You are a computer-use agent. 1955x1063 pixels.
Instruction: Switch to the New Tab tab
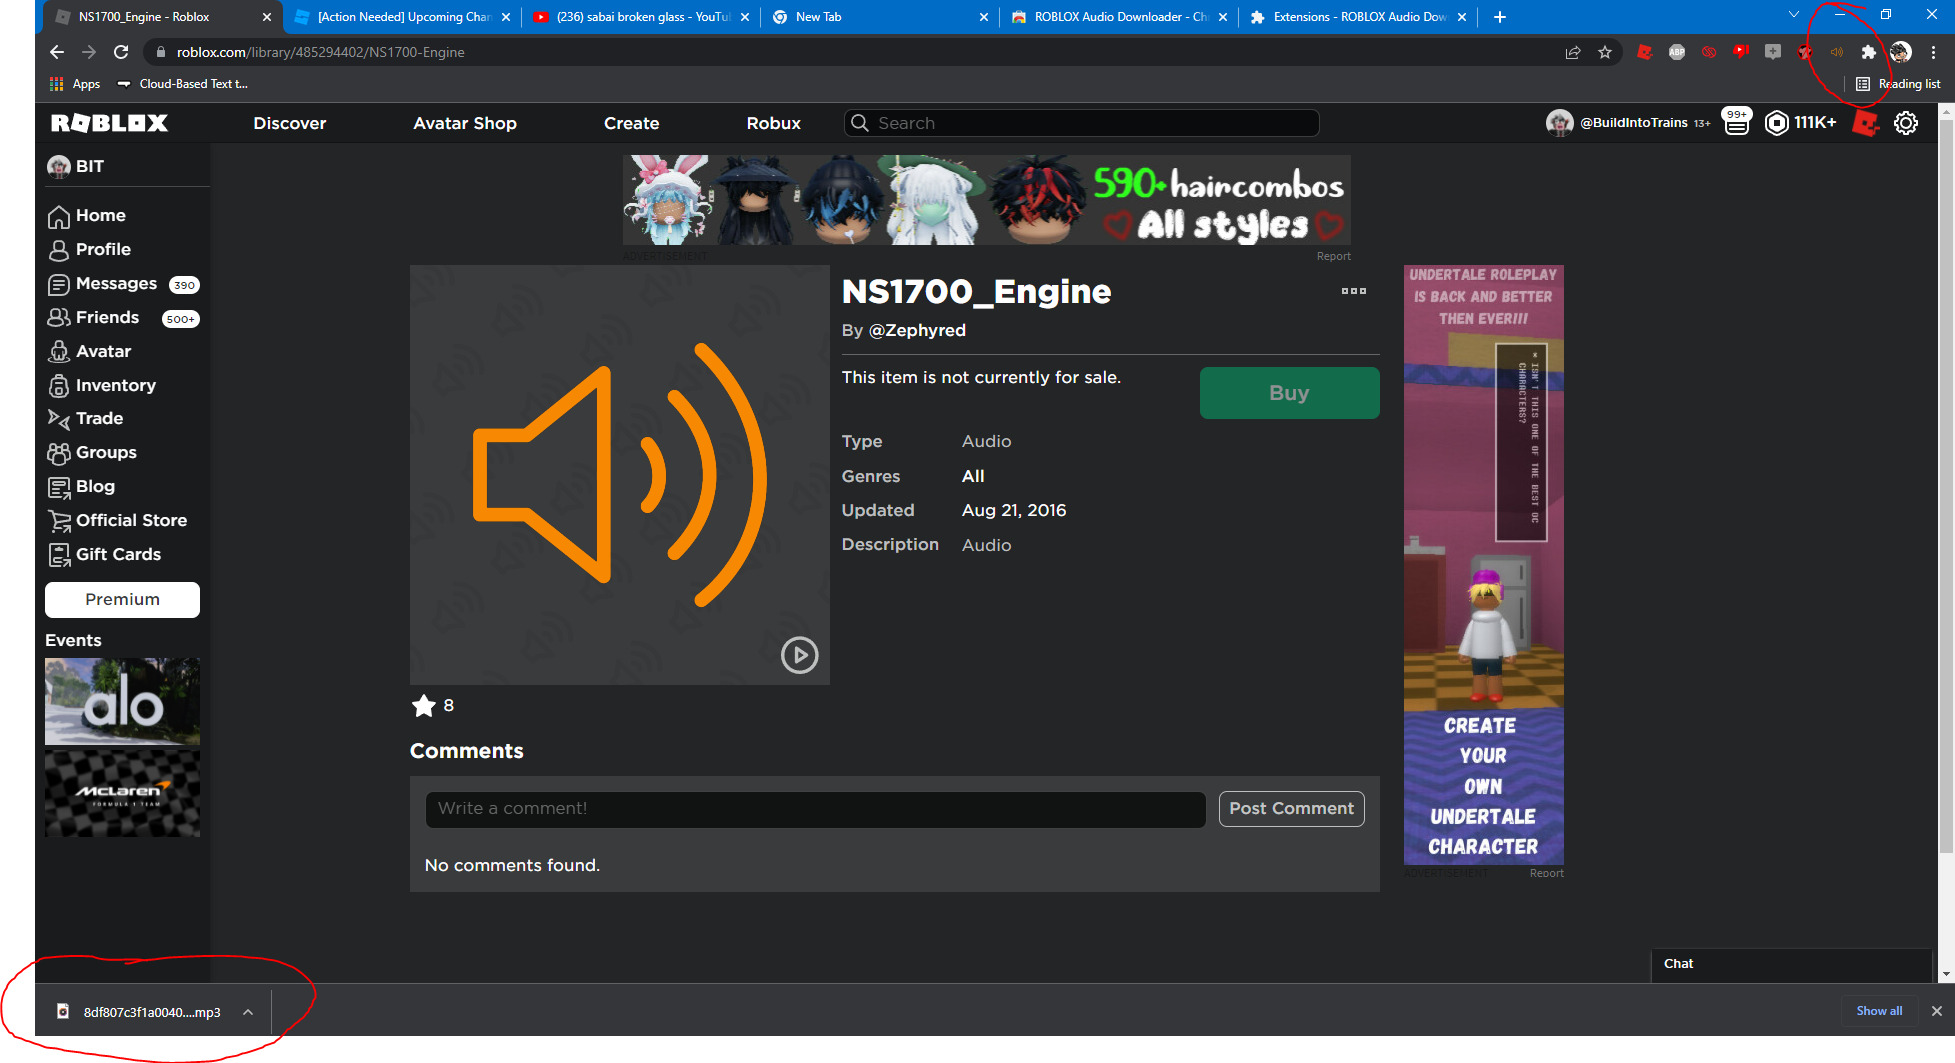click(x=879, y=17)
